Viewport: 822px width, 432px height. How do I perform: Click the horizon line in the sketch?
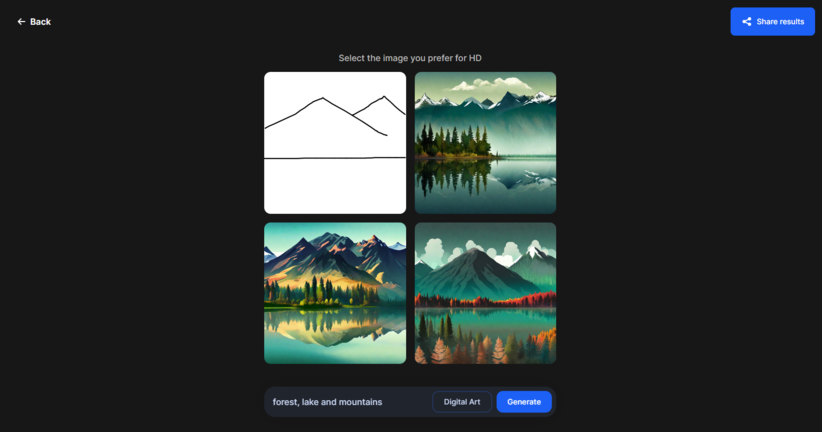coord(335,158)
